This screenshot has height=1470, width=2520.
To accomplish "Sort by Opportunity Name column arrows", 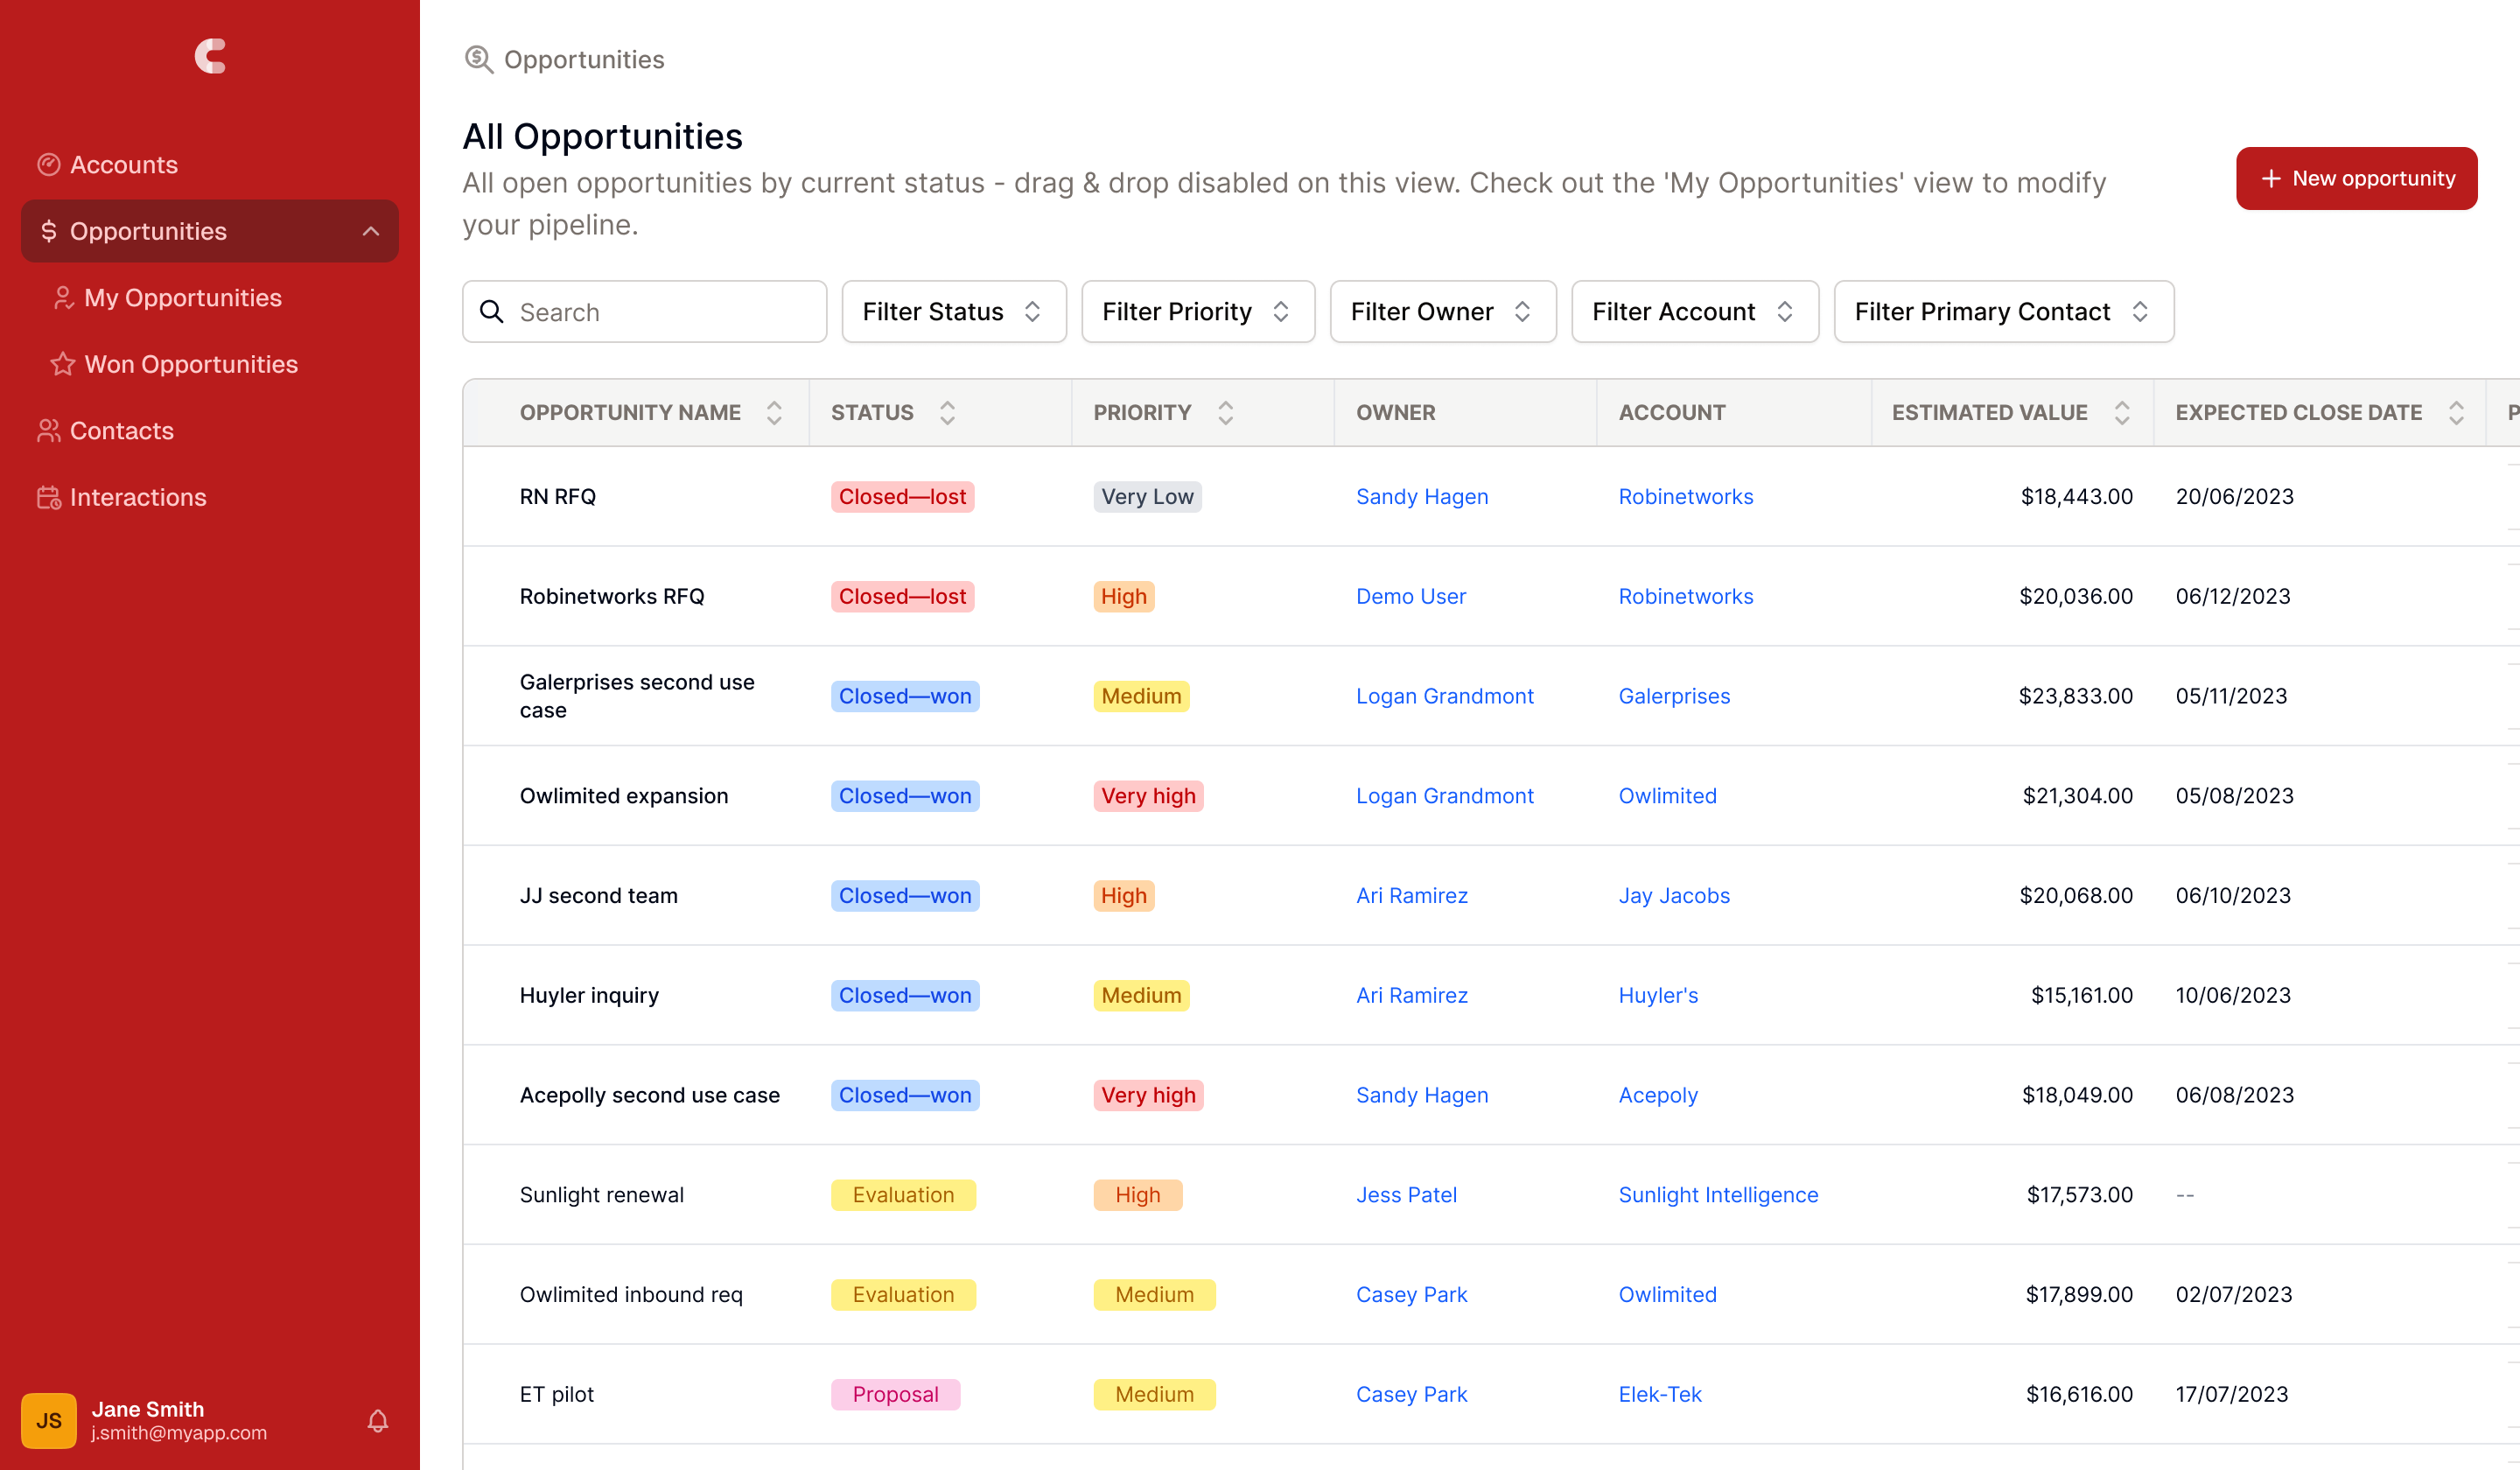I will (x=774, y=413).
